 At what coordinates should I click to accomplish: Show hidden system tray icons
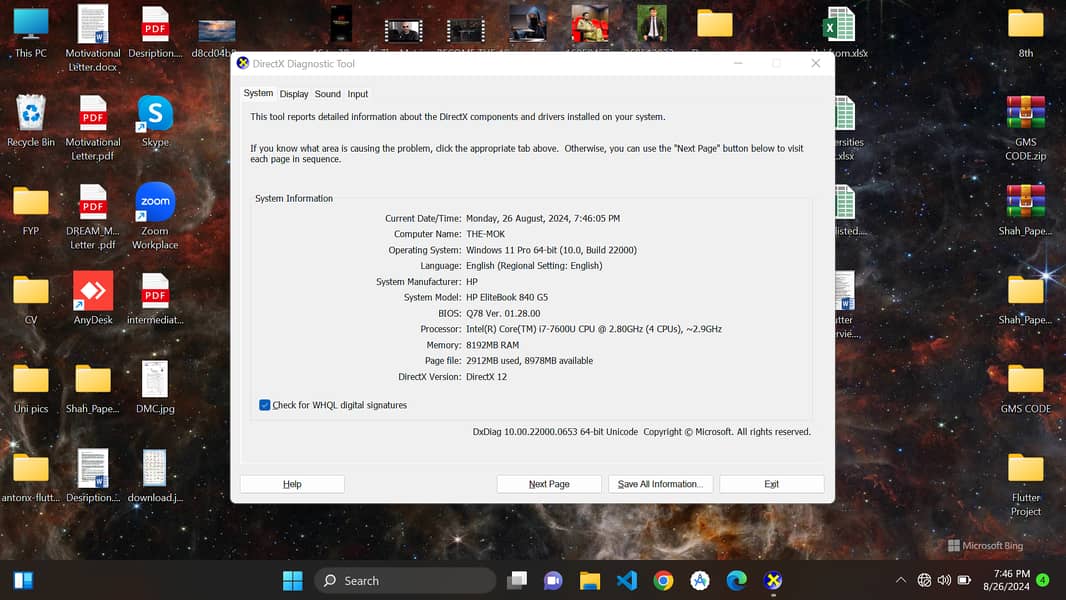[x=901, y=580]
